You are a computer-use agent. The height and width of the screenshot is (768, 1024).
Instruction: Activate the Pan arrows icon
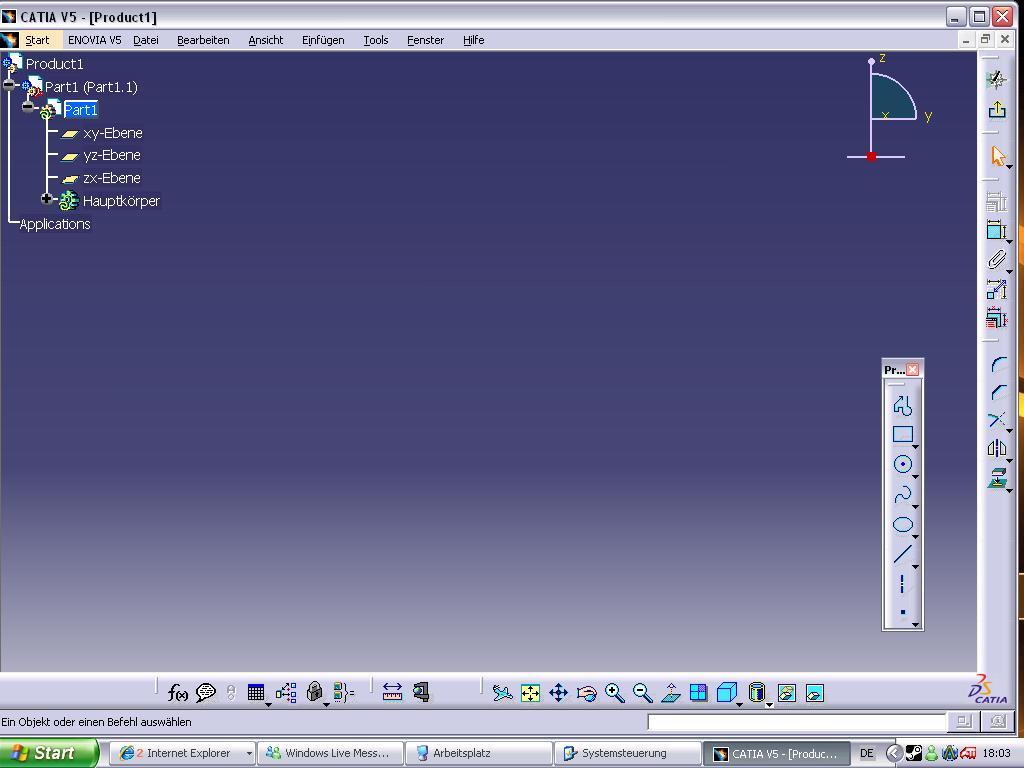pos(558,693)
